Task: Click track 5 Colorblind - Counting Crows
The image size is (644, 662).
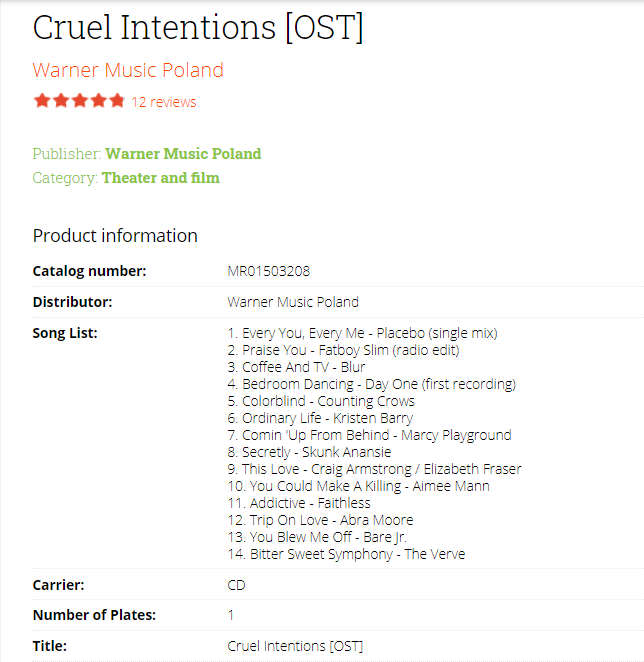Action: click(321, 401)
